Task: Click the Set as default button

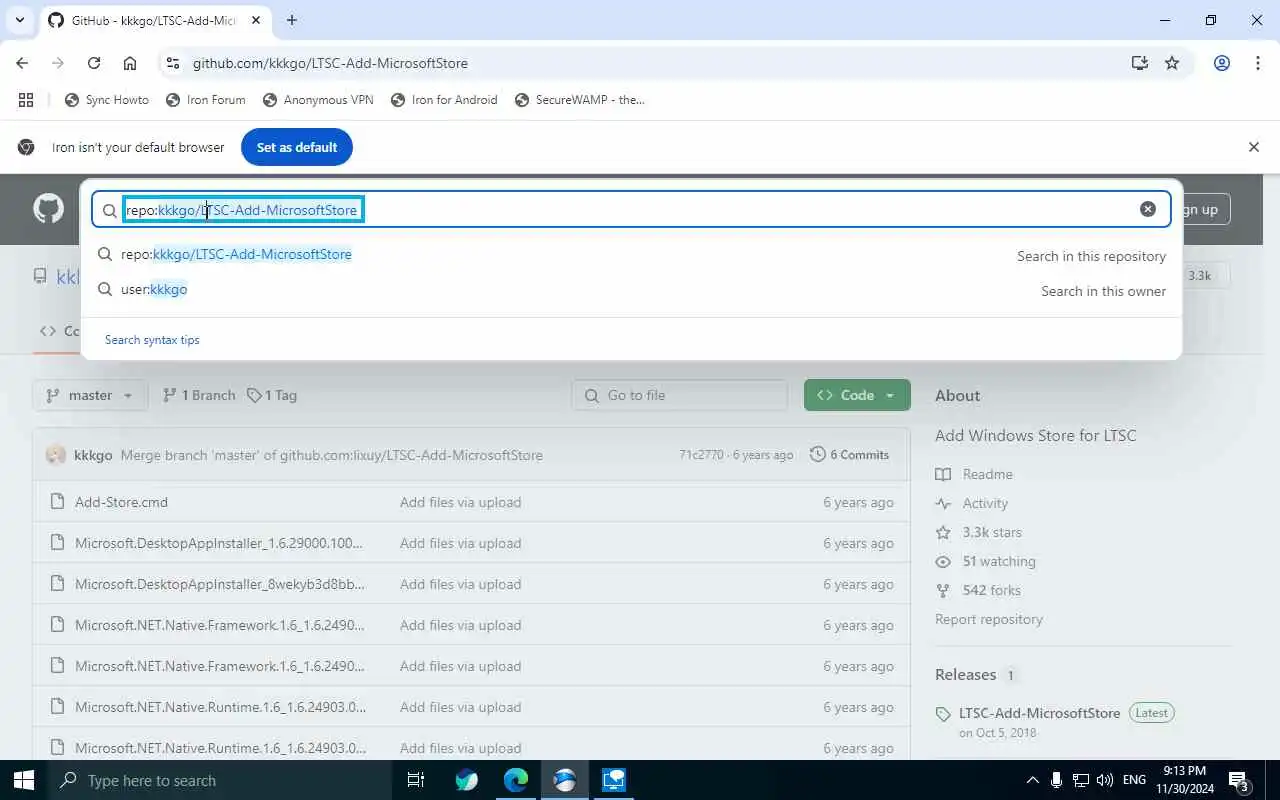Action: (x=297, y=147)
